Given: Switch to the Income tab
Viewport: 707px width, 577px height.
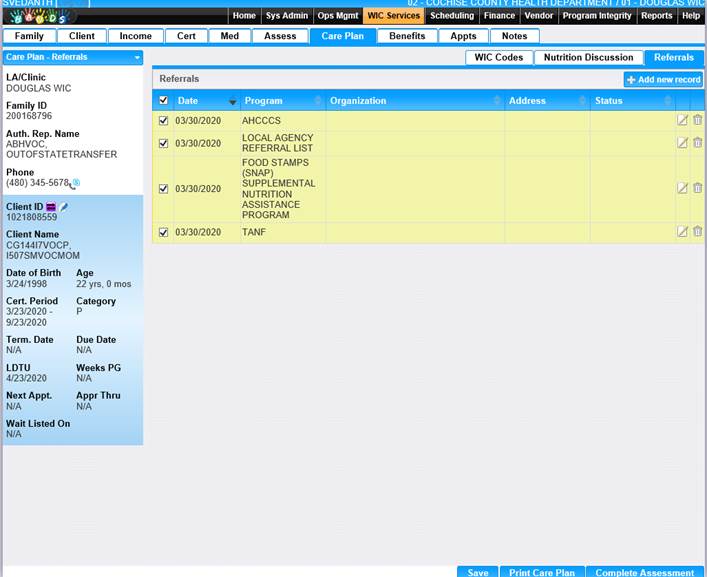Looking at the screenshot, I should [x=135, y=36].
